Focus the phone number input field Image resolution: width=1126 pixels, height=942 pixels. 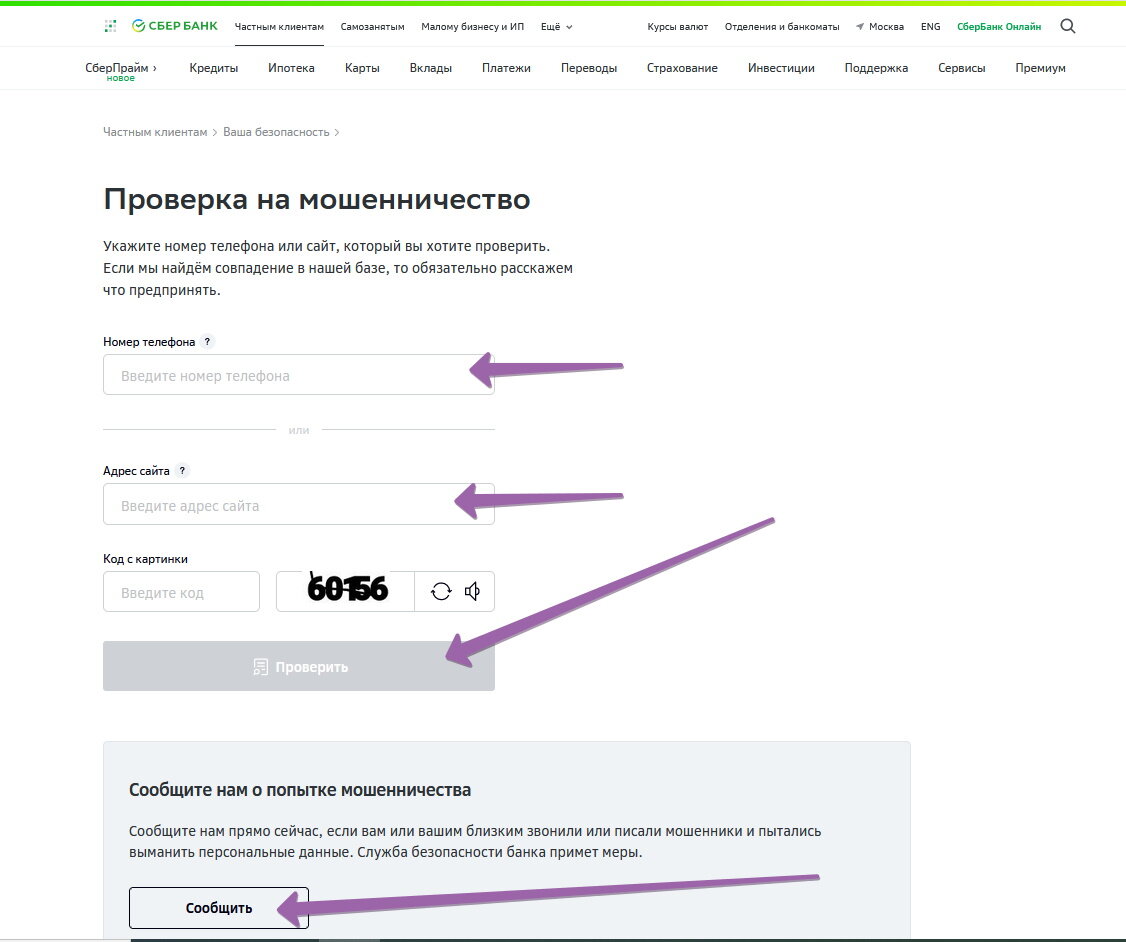[299, 375]
